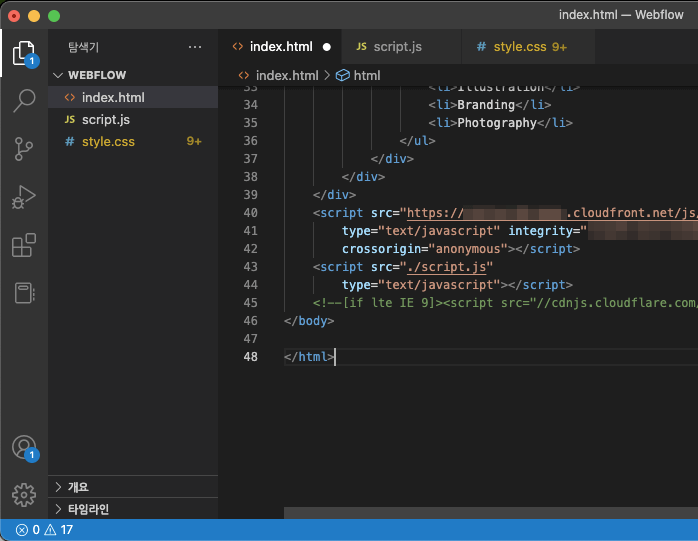Click line number 48 in gutter
Image resolution: width=698 pixels, height=541 pixels.
tap(251, 357)
